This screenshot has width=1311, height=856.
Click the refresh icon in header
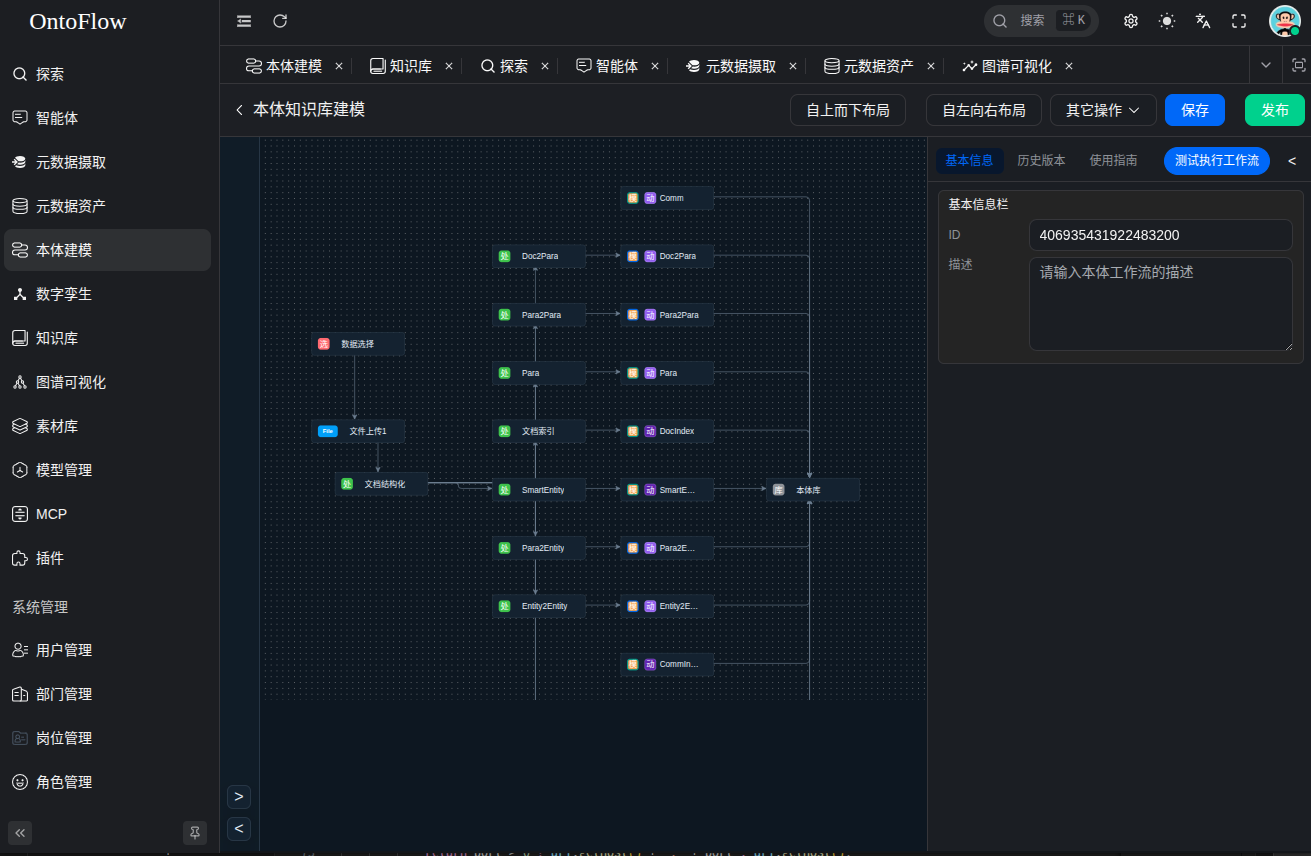(280, 21)
